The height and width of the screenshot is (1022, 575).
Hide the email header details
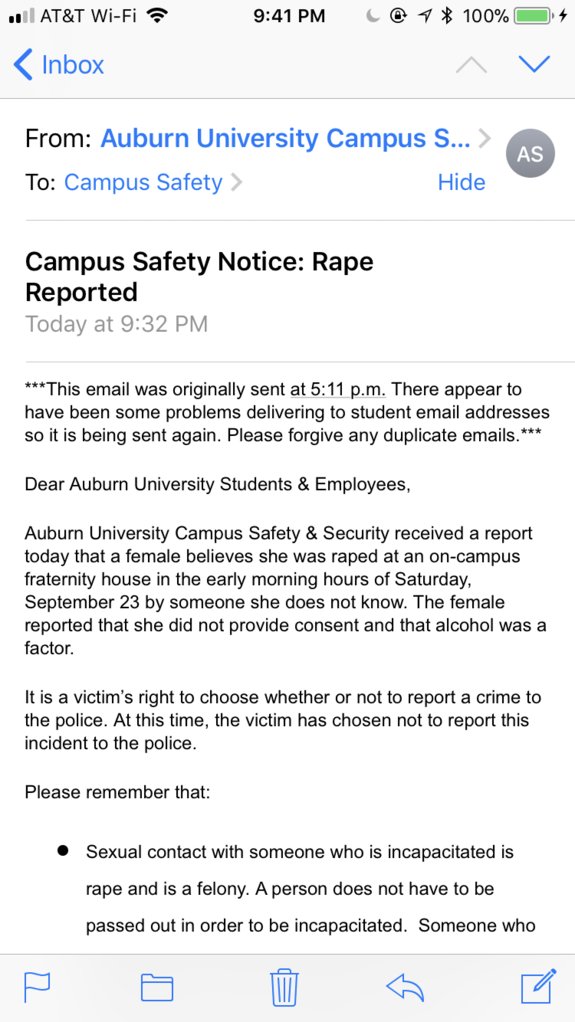(x=462, y=182)
